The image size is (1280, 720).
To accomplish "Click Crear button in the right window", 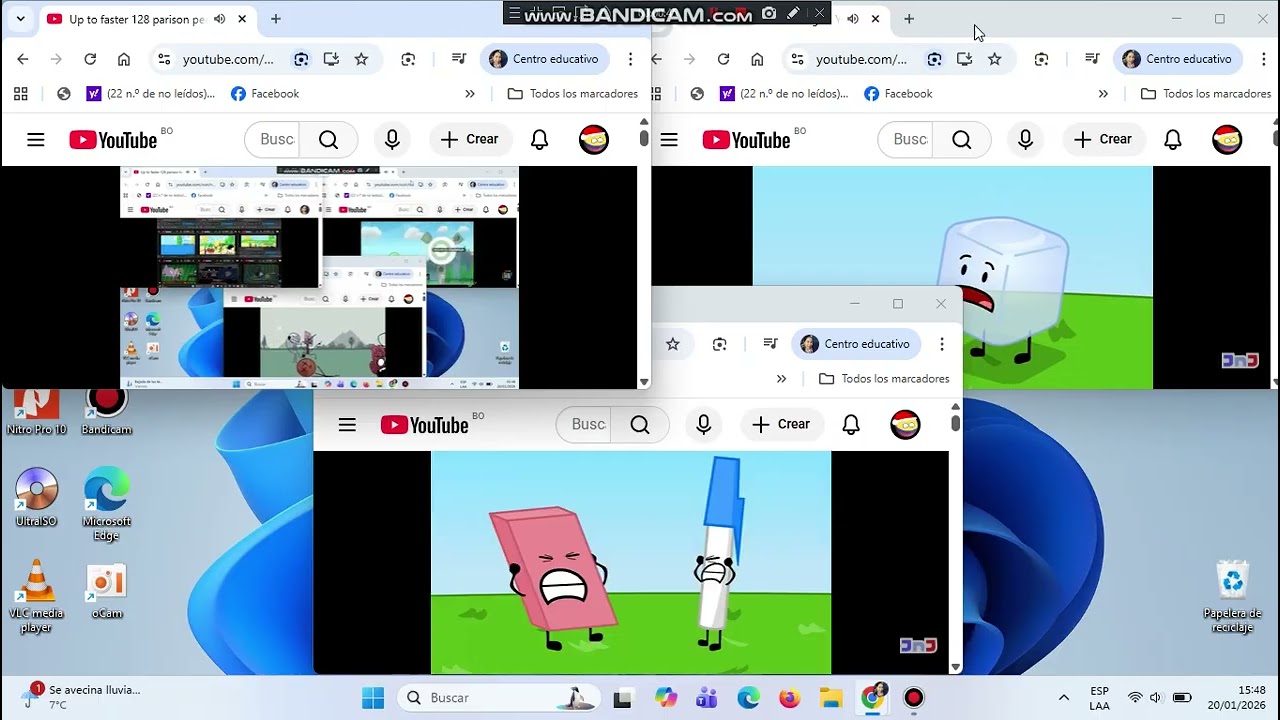I will pyautogui.click(x=1103, y=140).
